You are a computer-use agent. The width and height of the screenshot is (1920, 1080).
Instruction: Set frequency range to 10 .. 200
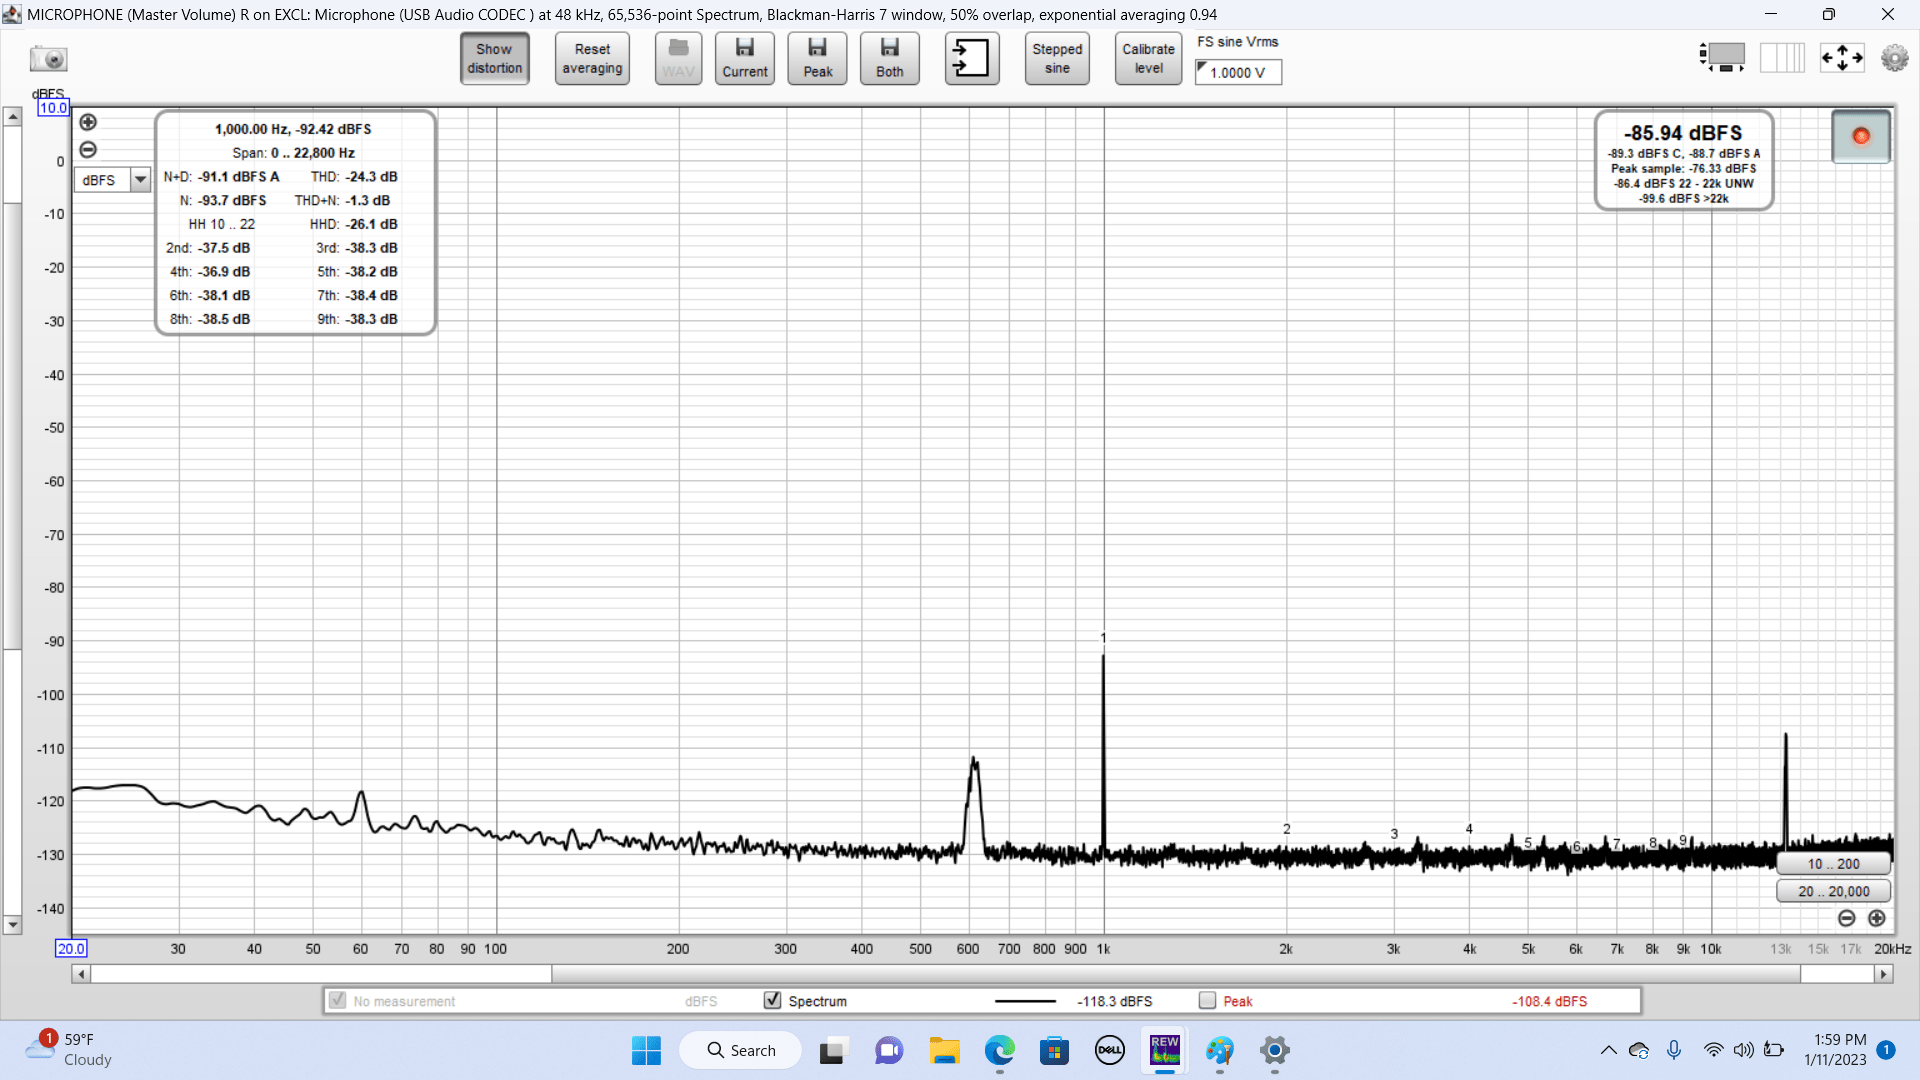tap(1833, 864)
